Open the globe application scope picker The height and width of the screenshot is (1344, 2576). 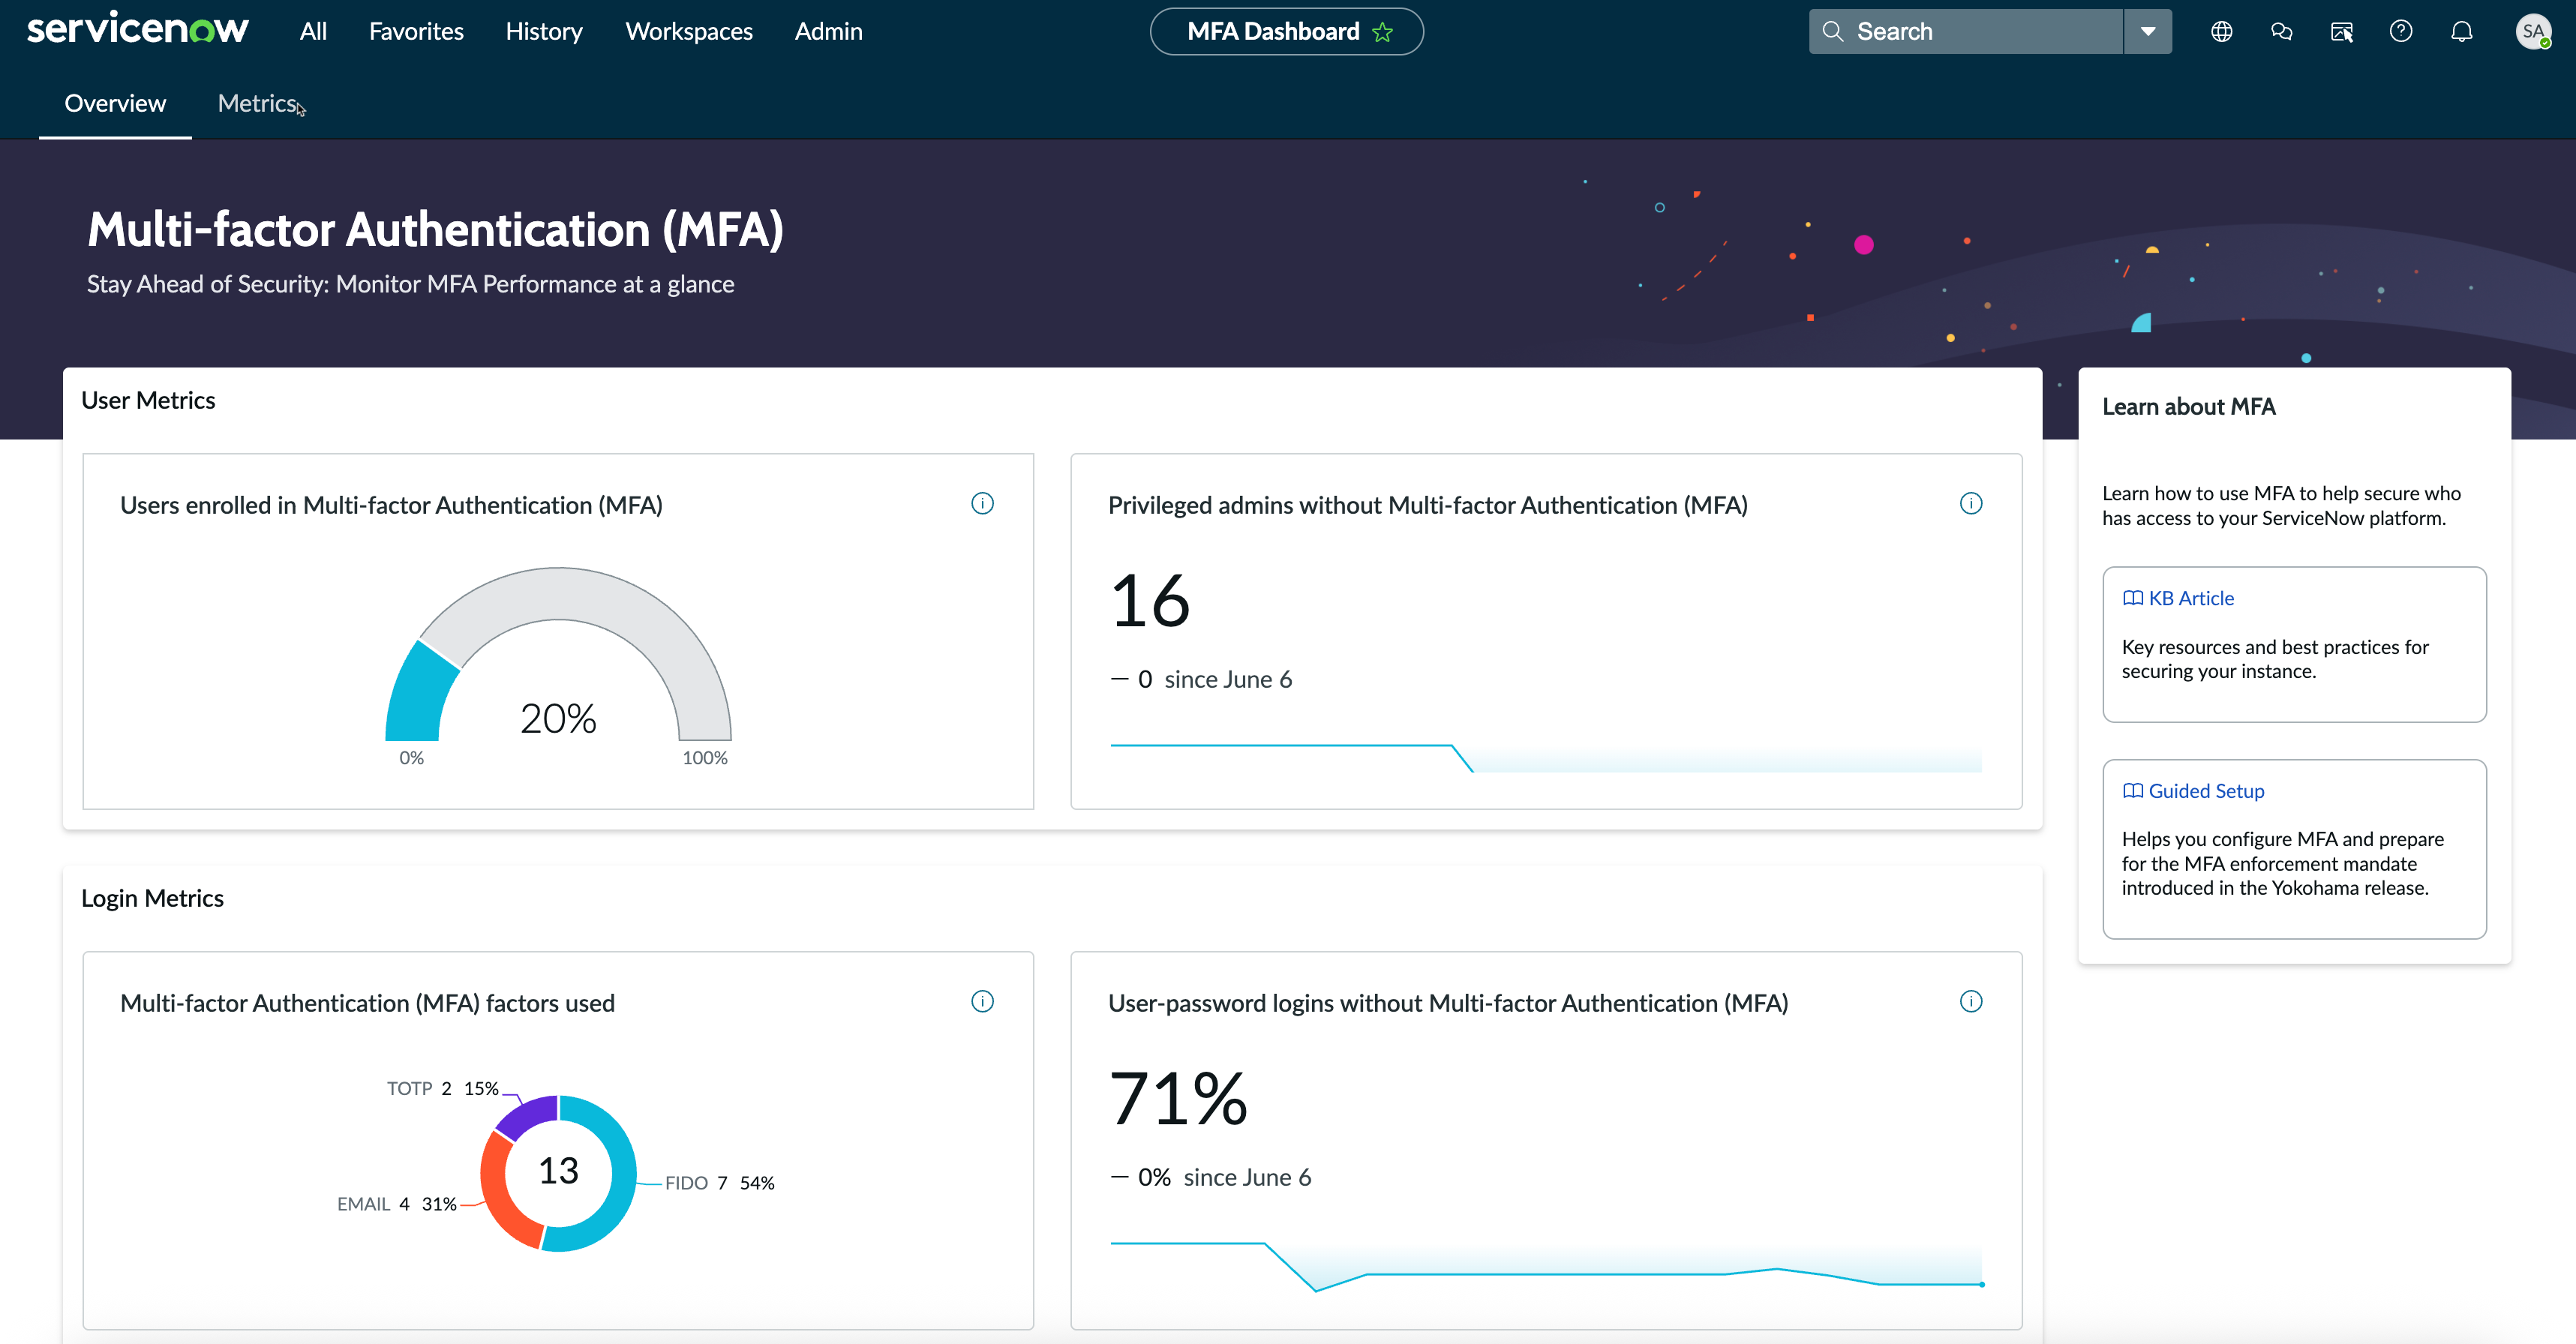[2221, 31]
